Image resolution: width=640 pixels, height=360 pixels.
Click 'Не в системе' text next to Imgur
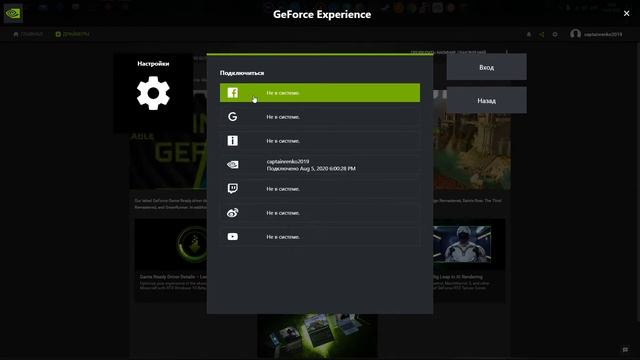click(283, 141)
